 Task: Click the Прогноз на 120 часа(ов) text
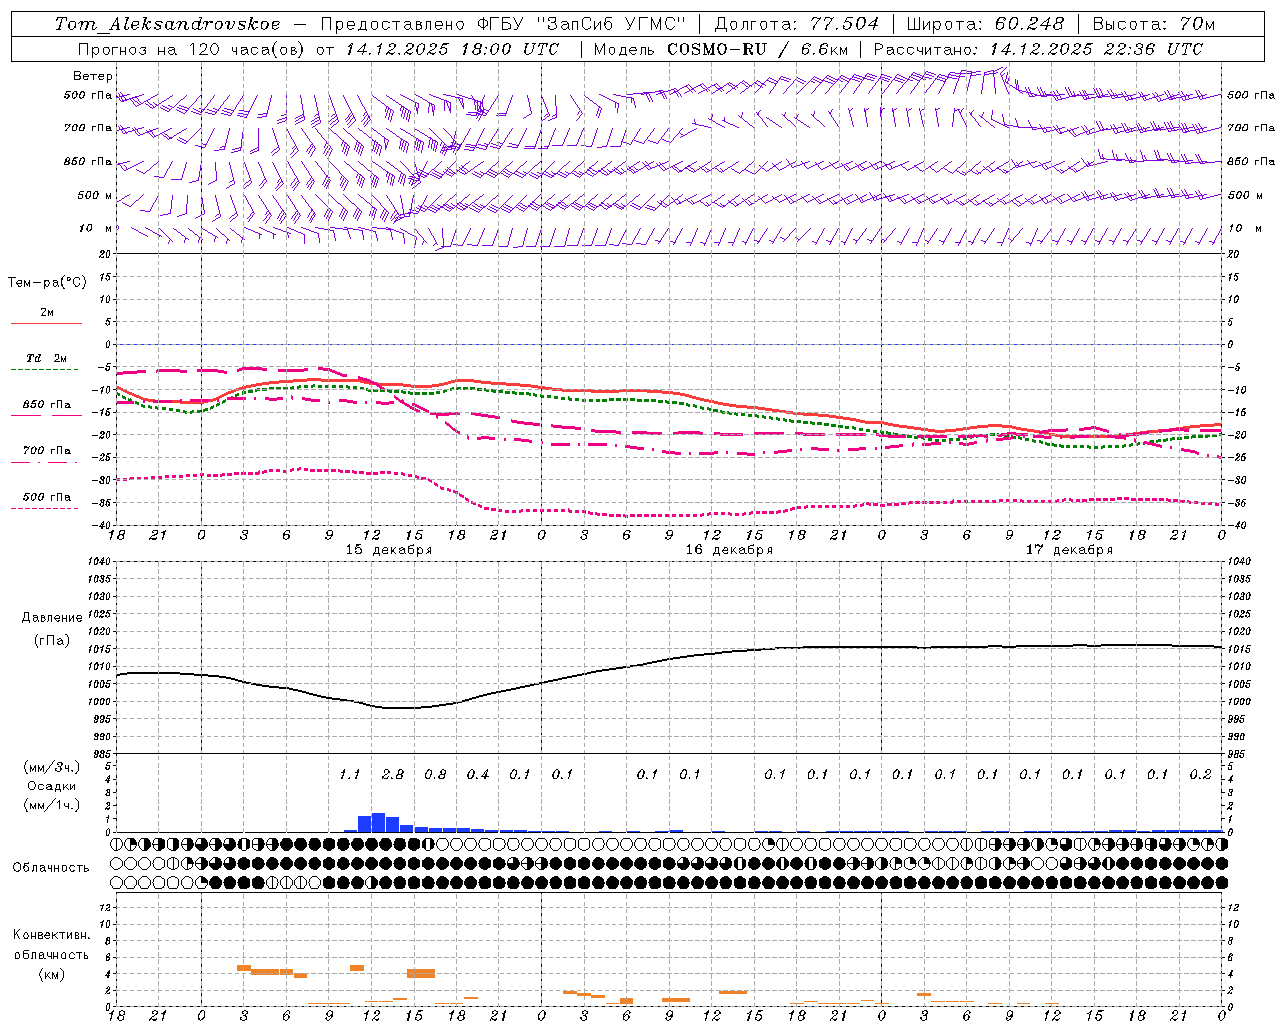tap(192, 49)
